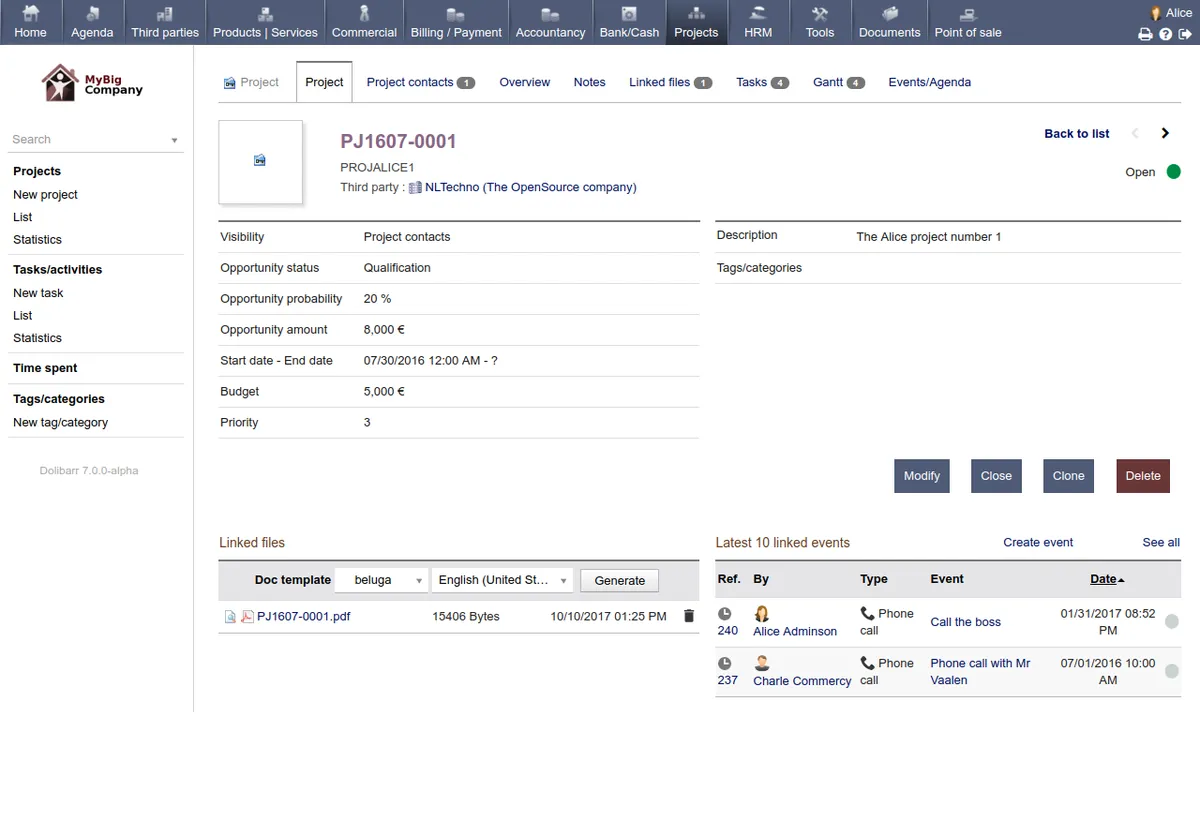Image resolution: width=1200 pixels, height=821 pixels.
Task: Click the preview icon before PJ1607-0001.pdf
Action: coord(230,617)
